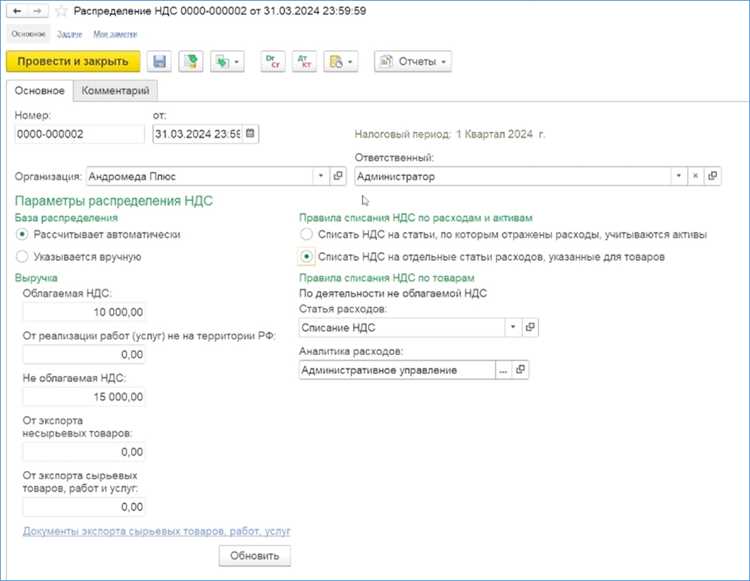Open 'Документы экспорта сырьевых товаров' link

(156, 531)
